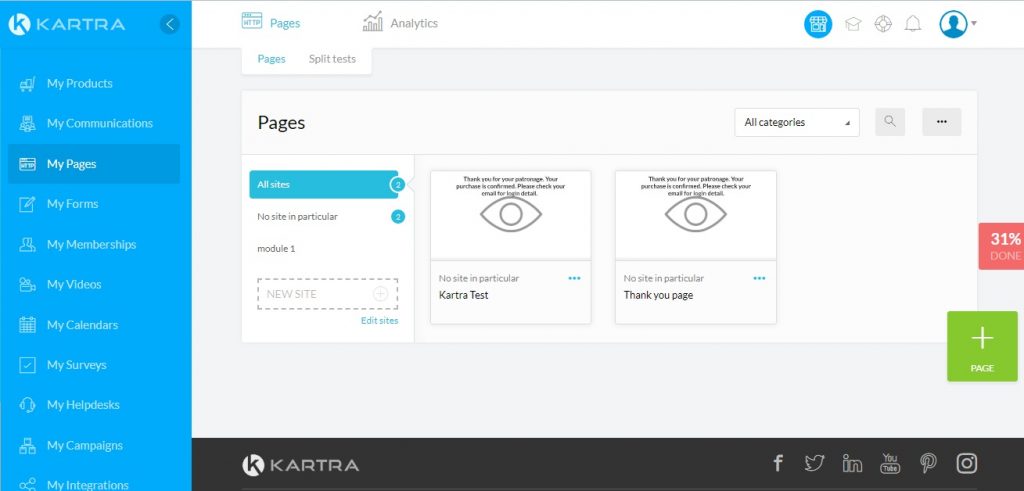
Task: Click the Instagram icon in footer
Action: coord(966,463)
